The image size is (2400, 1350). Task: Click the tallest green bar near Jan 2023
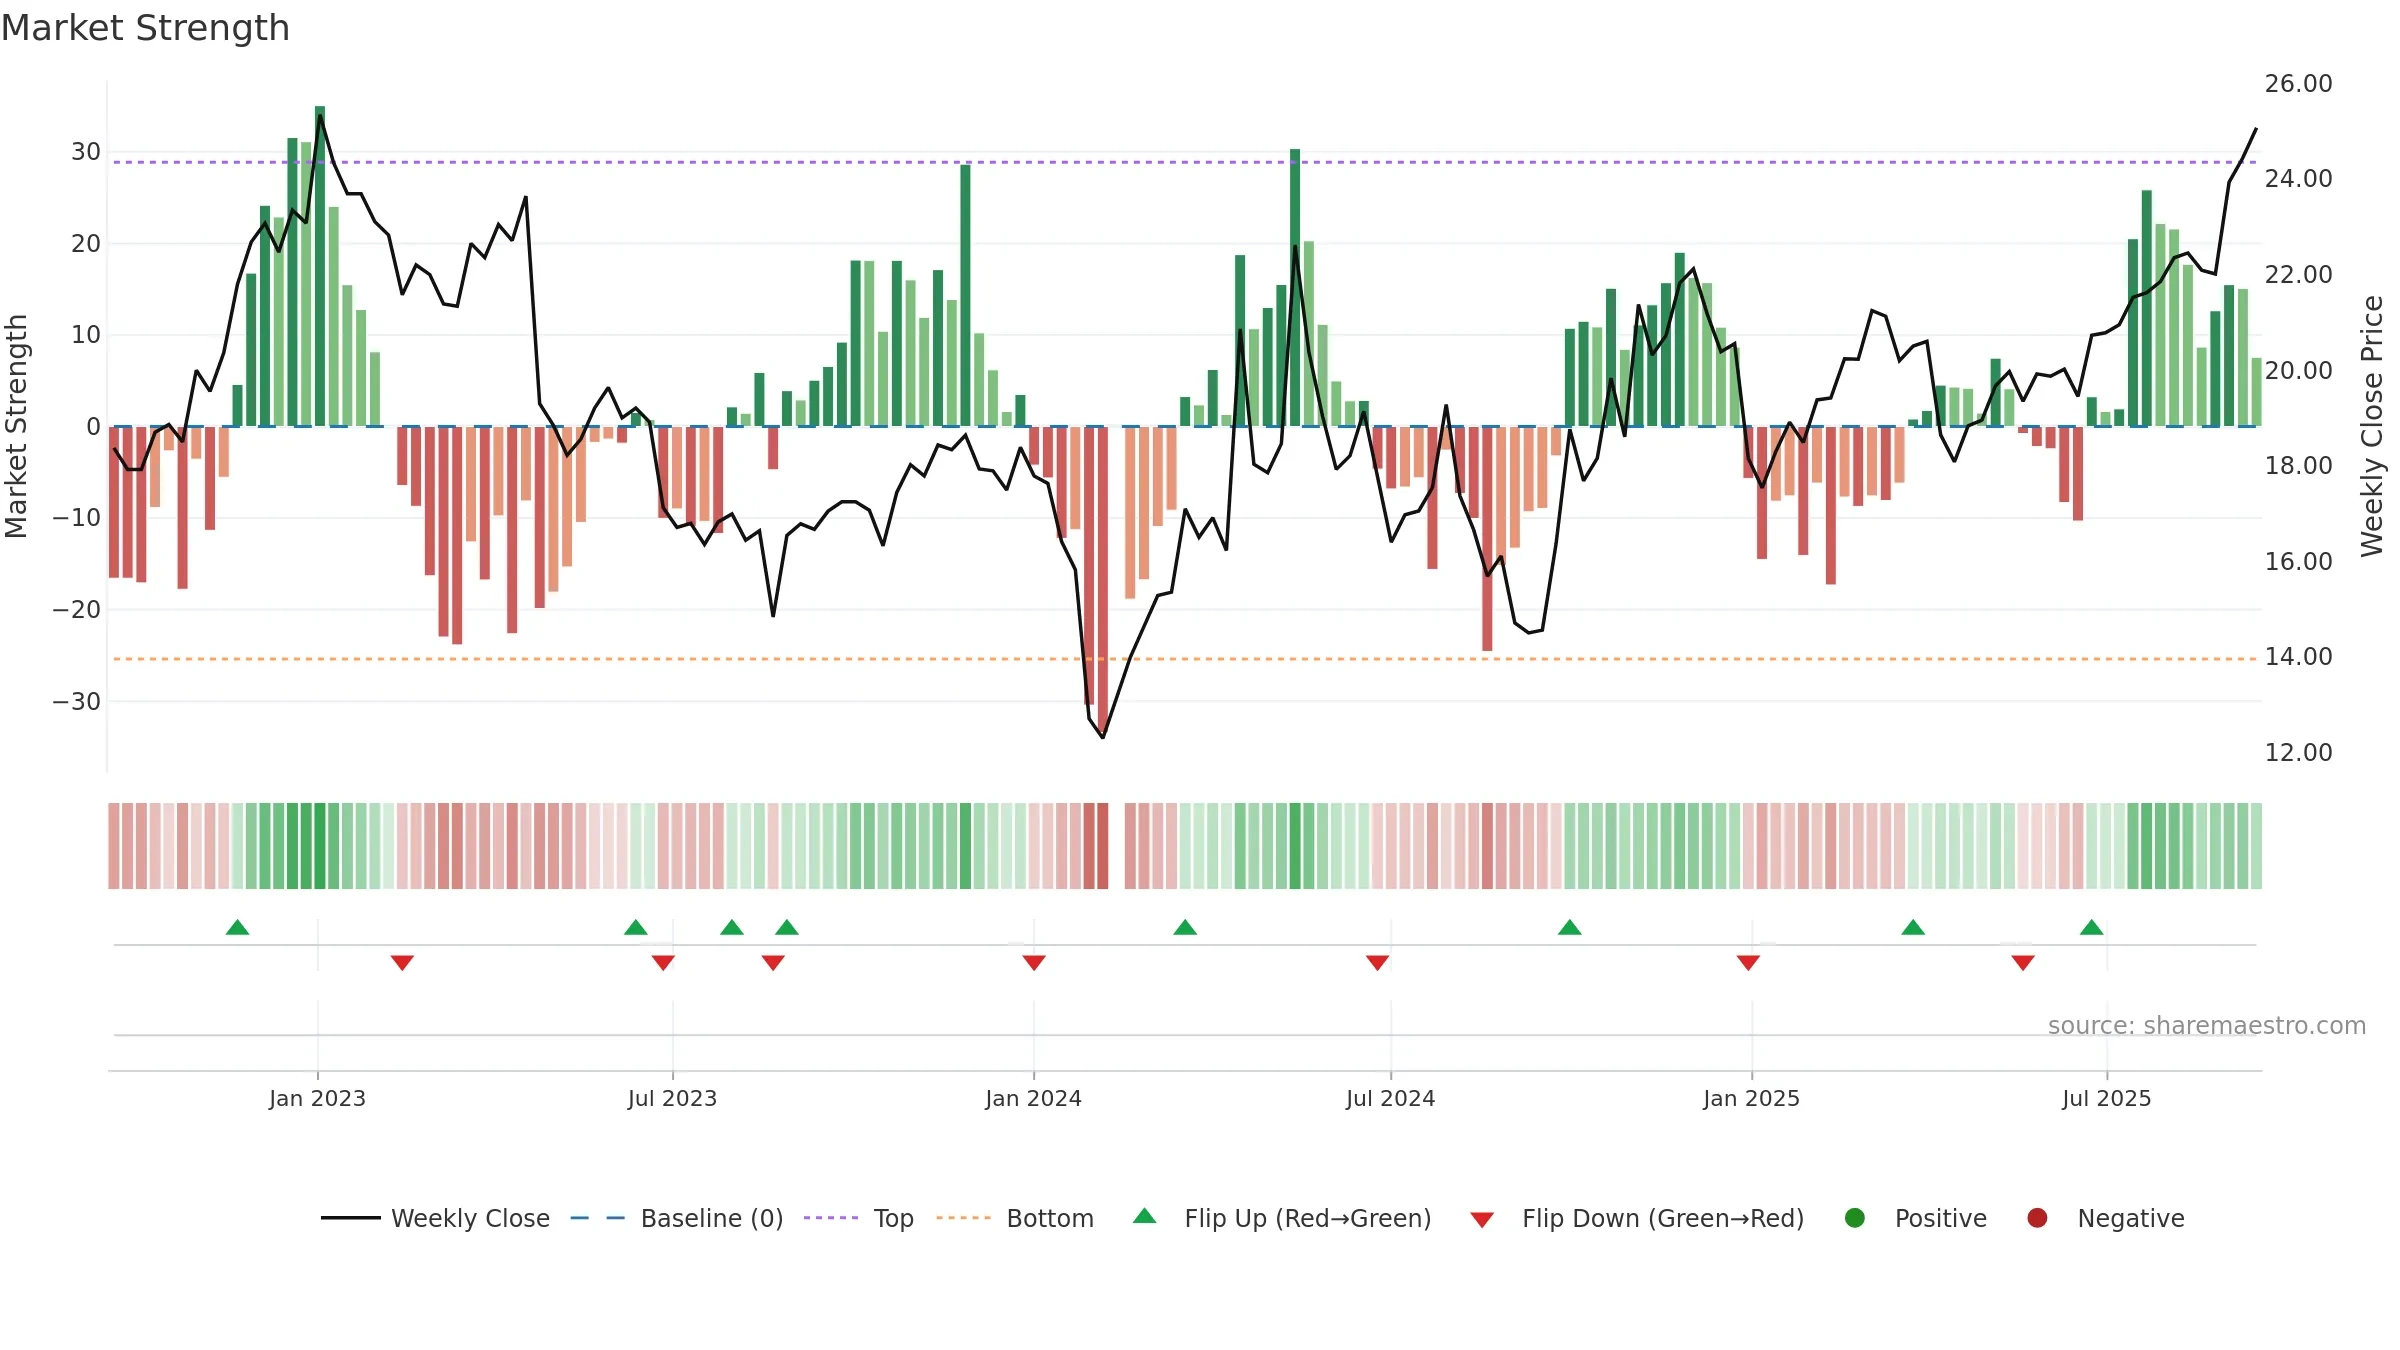pyautogui.click(x=320, y=266)
